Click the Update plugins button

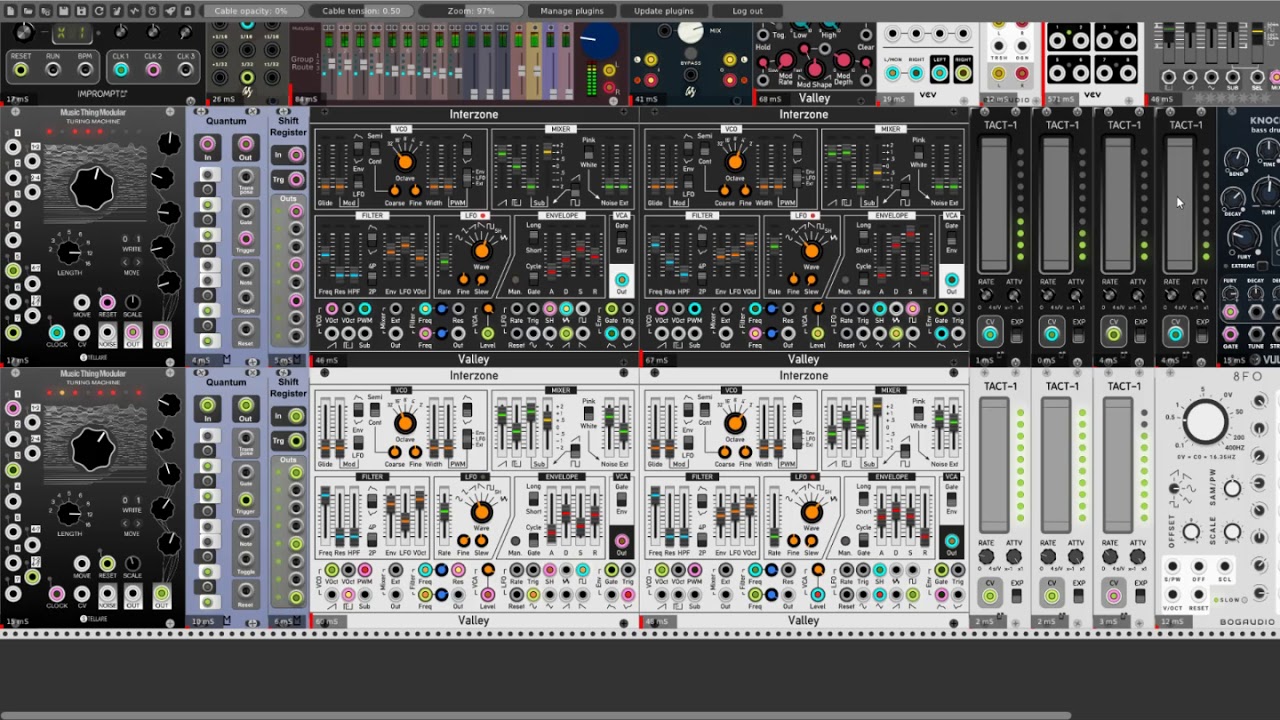pos(664,11)
